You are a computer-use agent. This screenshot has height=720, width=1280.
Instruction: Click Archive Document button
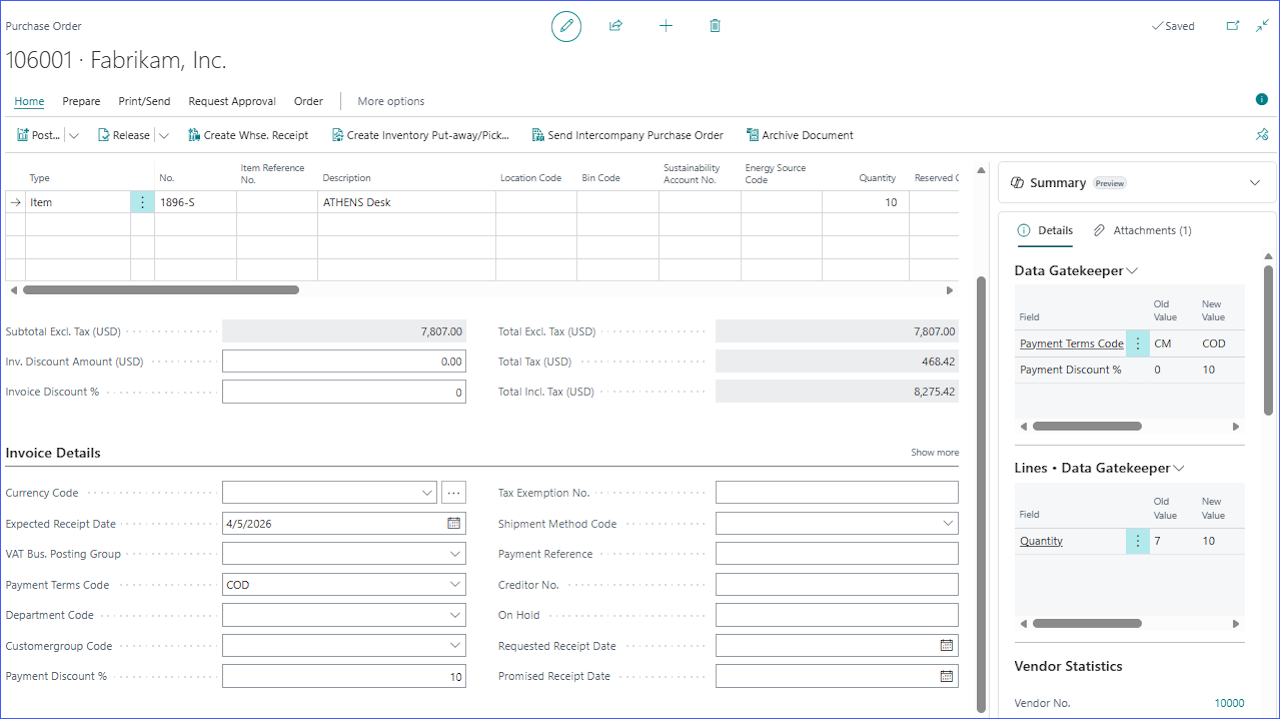pos(799,135)
